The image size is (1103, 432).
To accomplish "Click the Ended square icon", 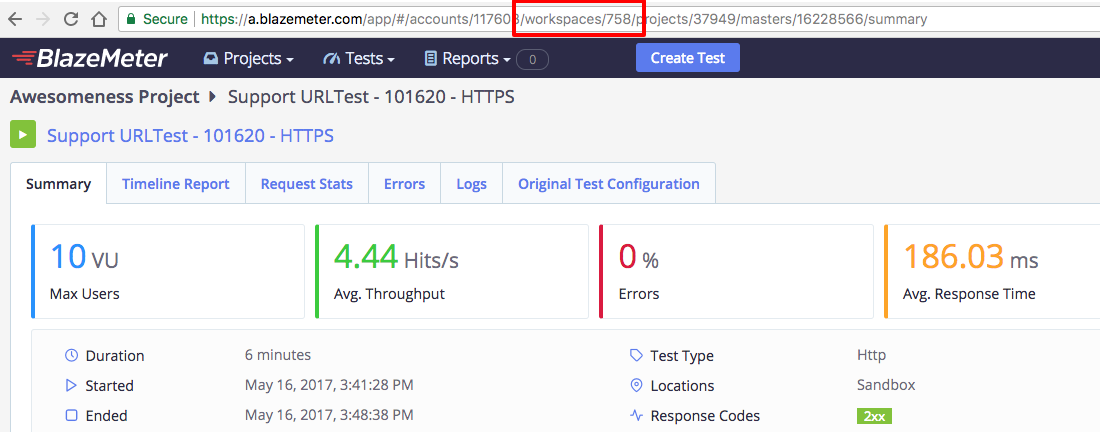I will [71, 415].
